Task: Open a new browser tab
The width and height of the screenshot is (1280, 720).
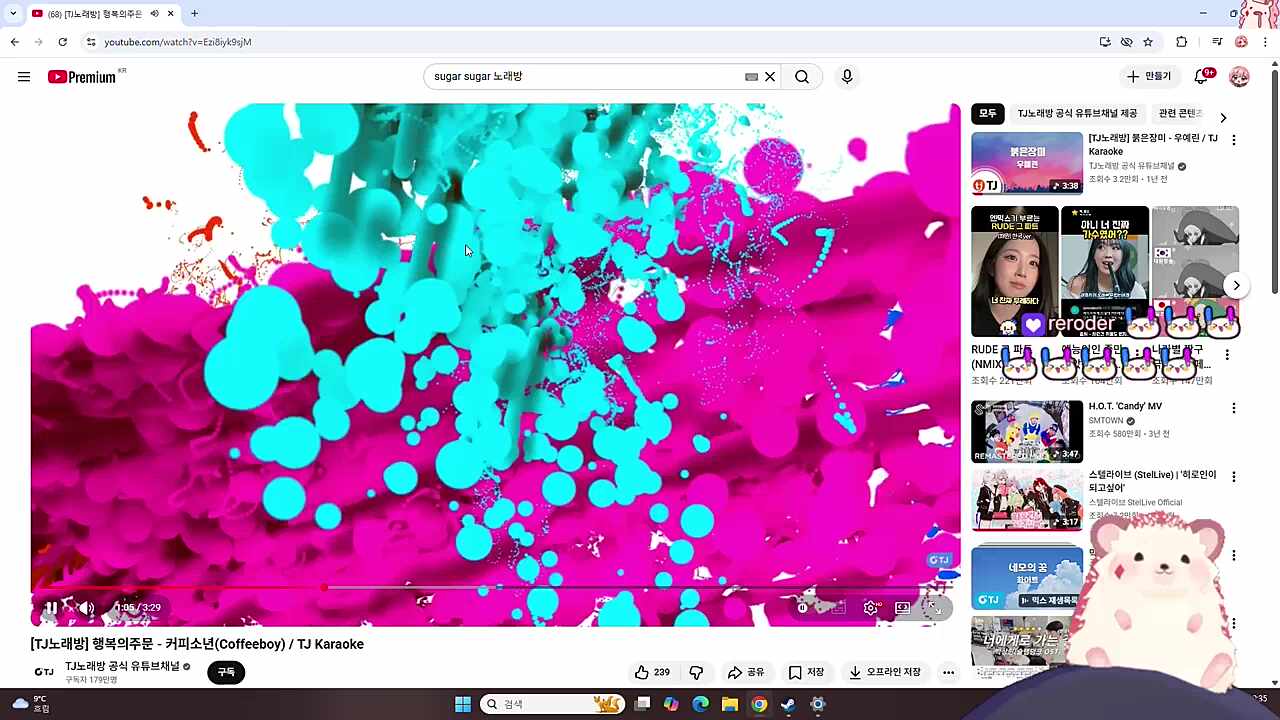Action: (194, 14)
